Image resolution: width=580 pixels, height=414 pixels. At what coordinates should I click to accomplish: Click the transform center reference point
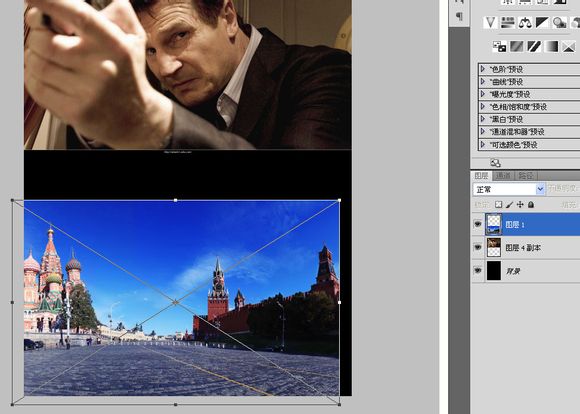tap(175, 302)
